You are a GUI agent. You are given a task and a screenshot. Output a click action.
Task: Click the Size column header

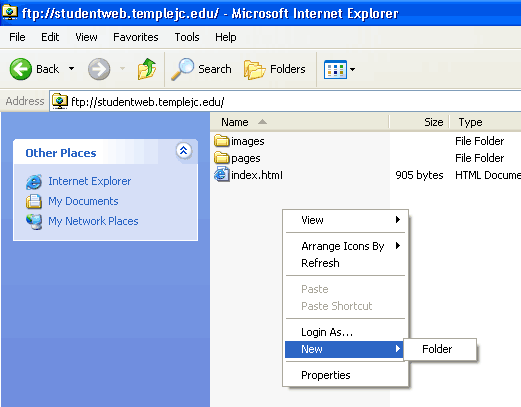coord(419,122)
